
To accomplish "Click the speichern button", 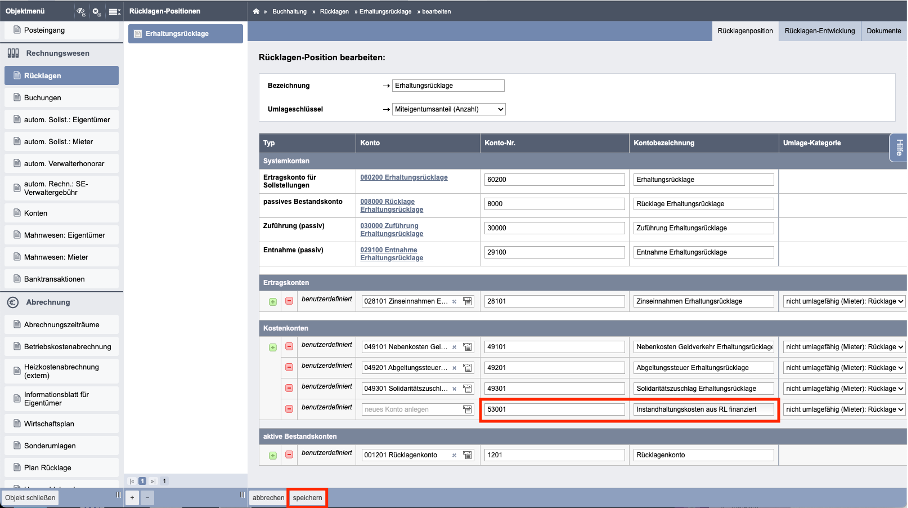I will pyautogui.click(x=307, y=498).
